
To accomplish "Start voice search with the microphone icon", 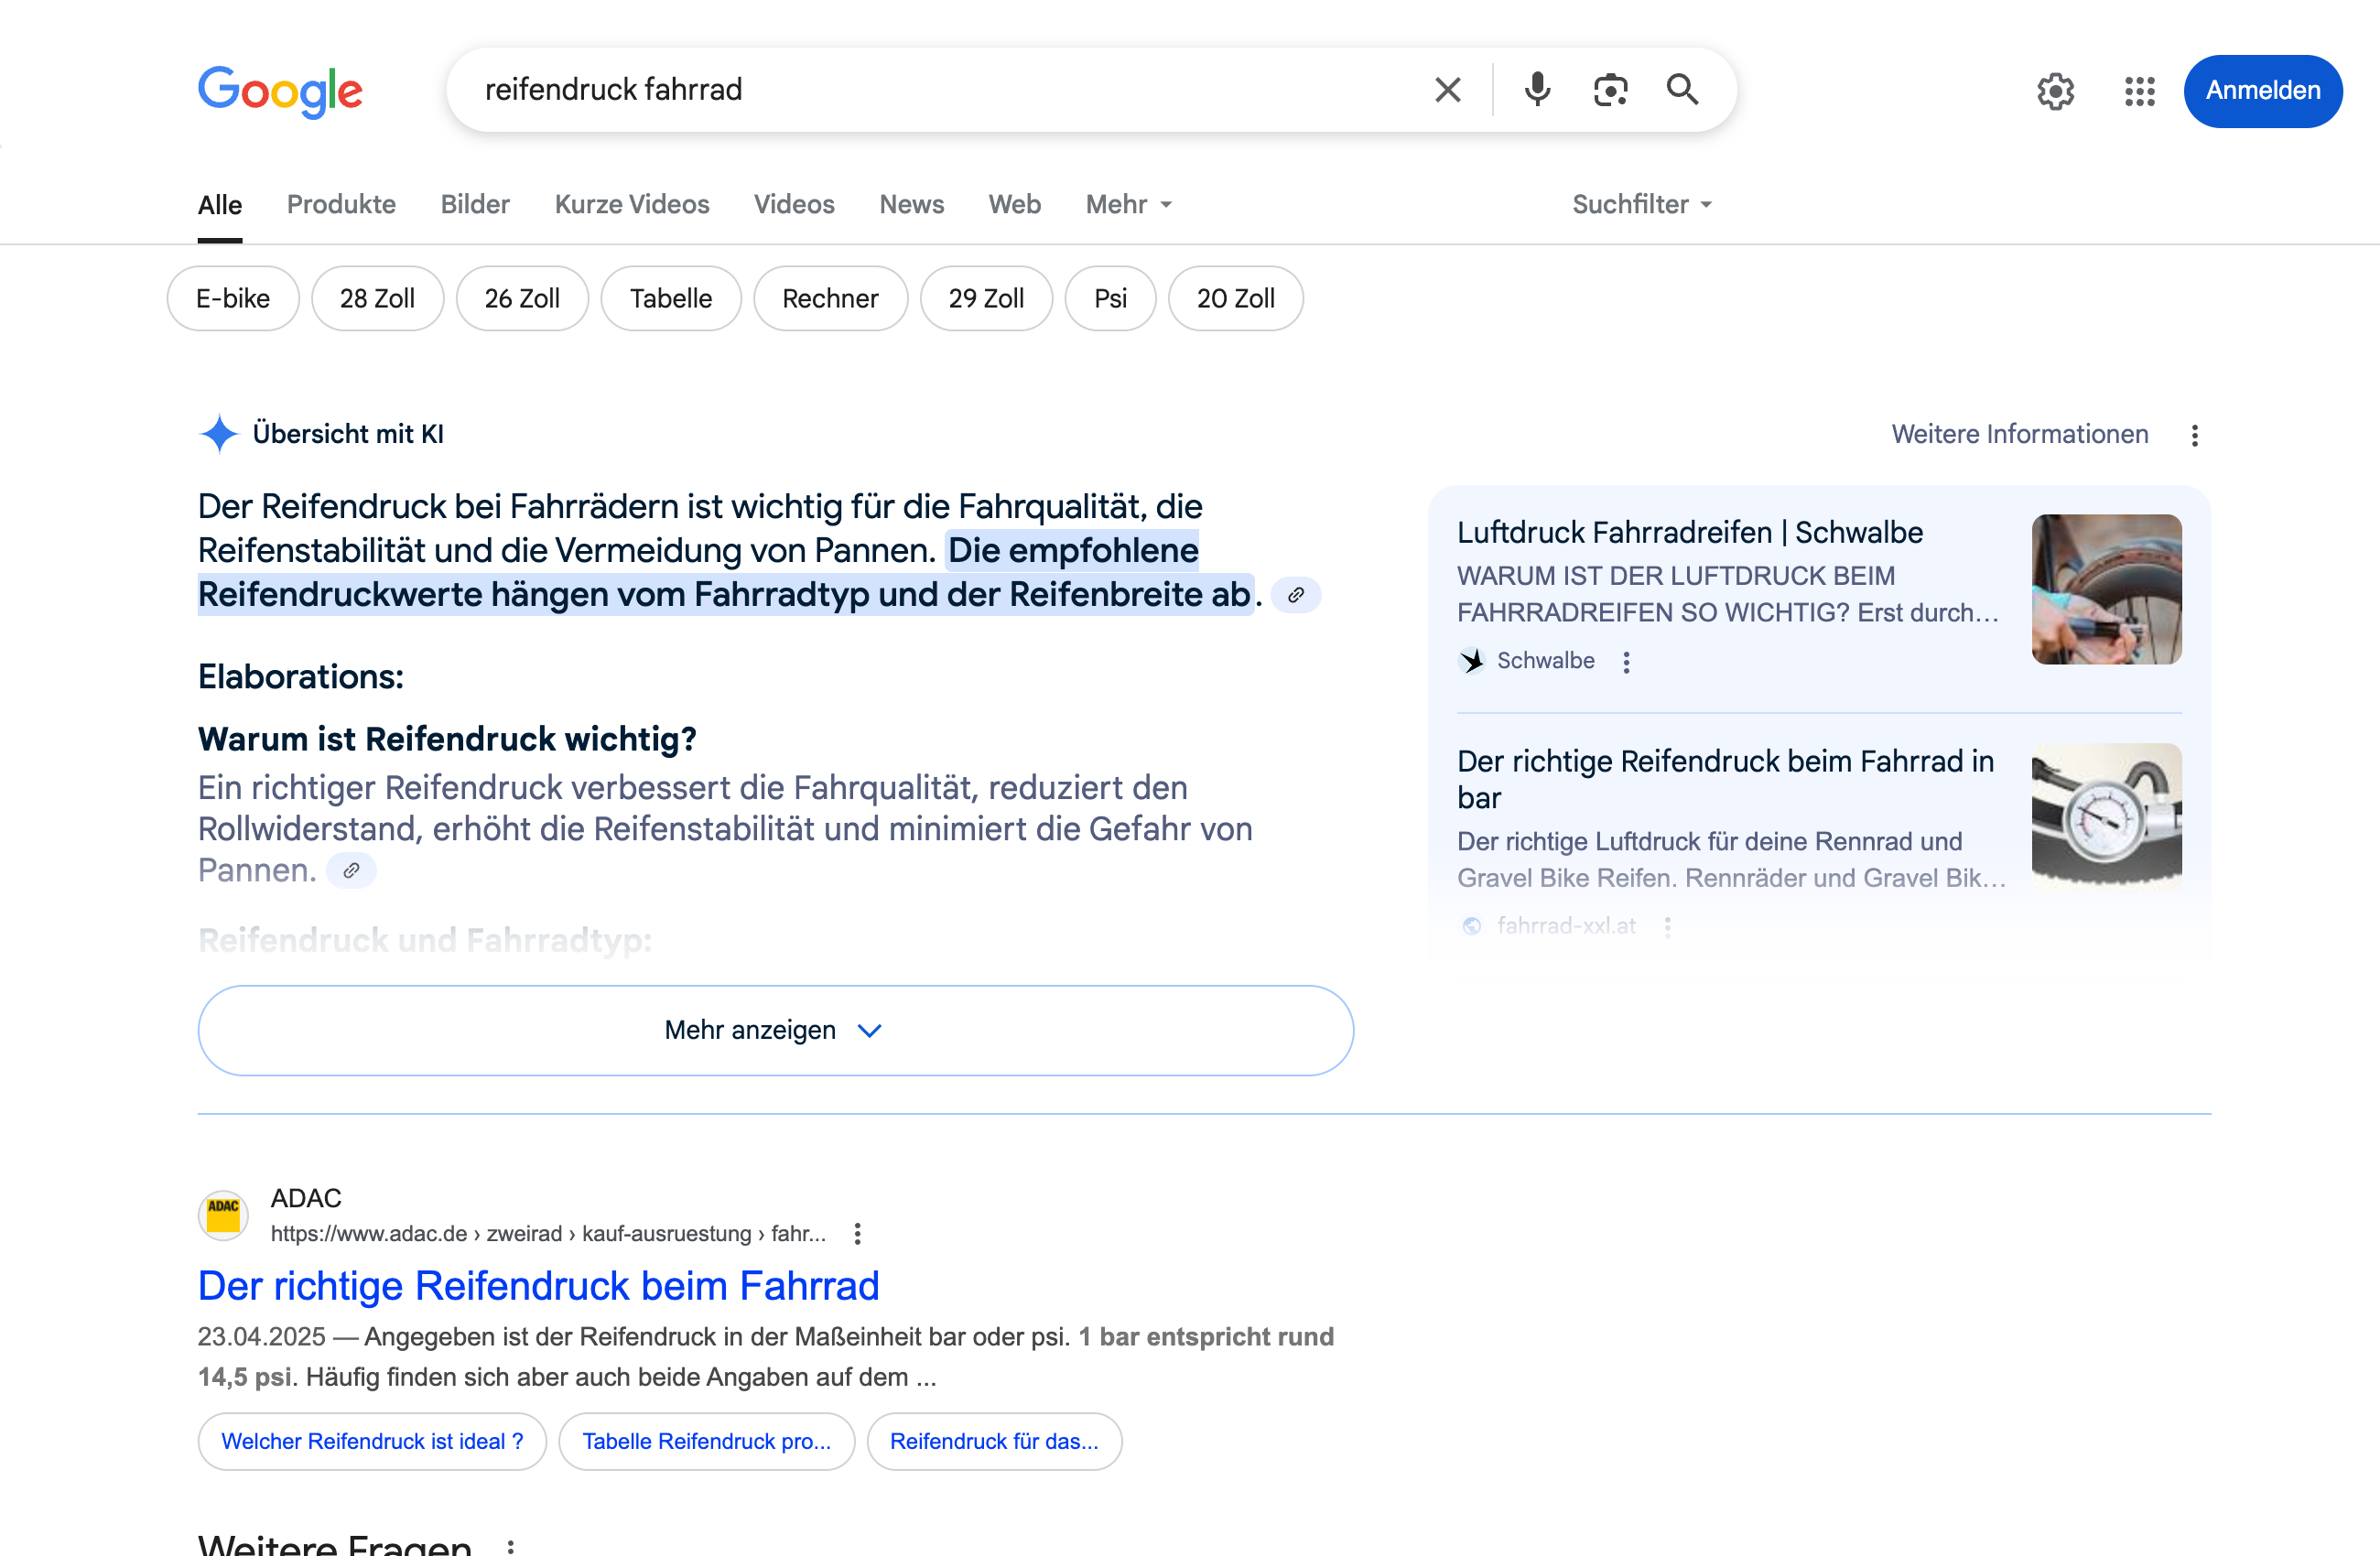I will click(1537, 90).
